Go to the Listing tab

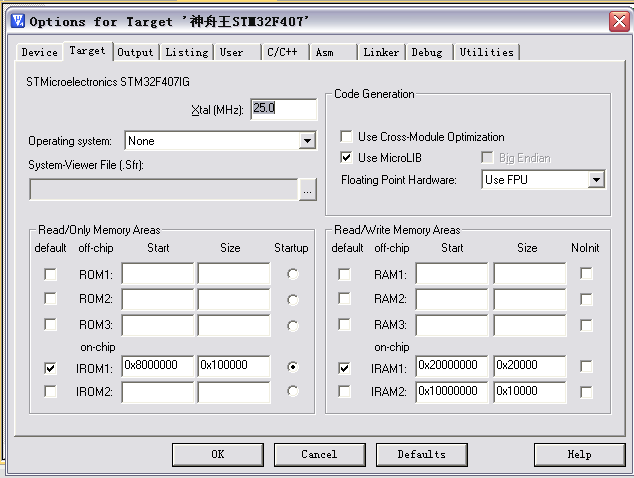point(187,53)
